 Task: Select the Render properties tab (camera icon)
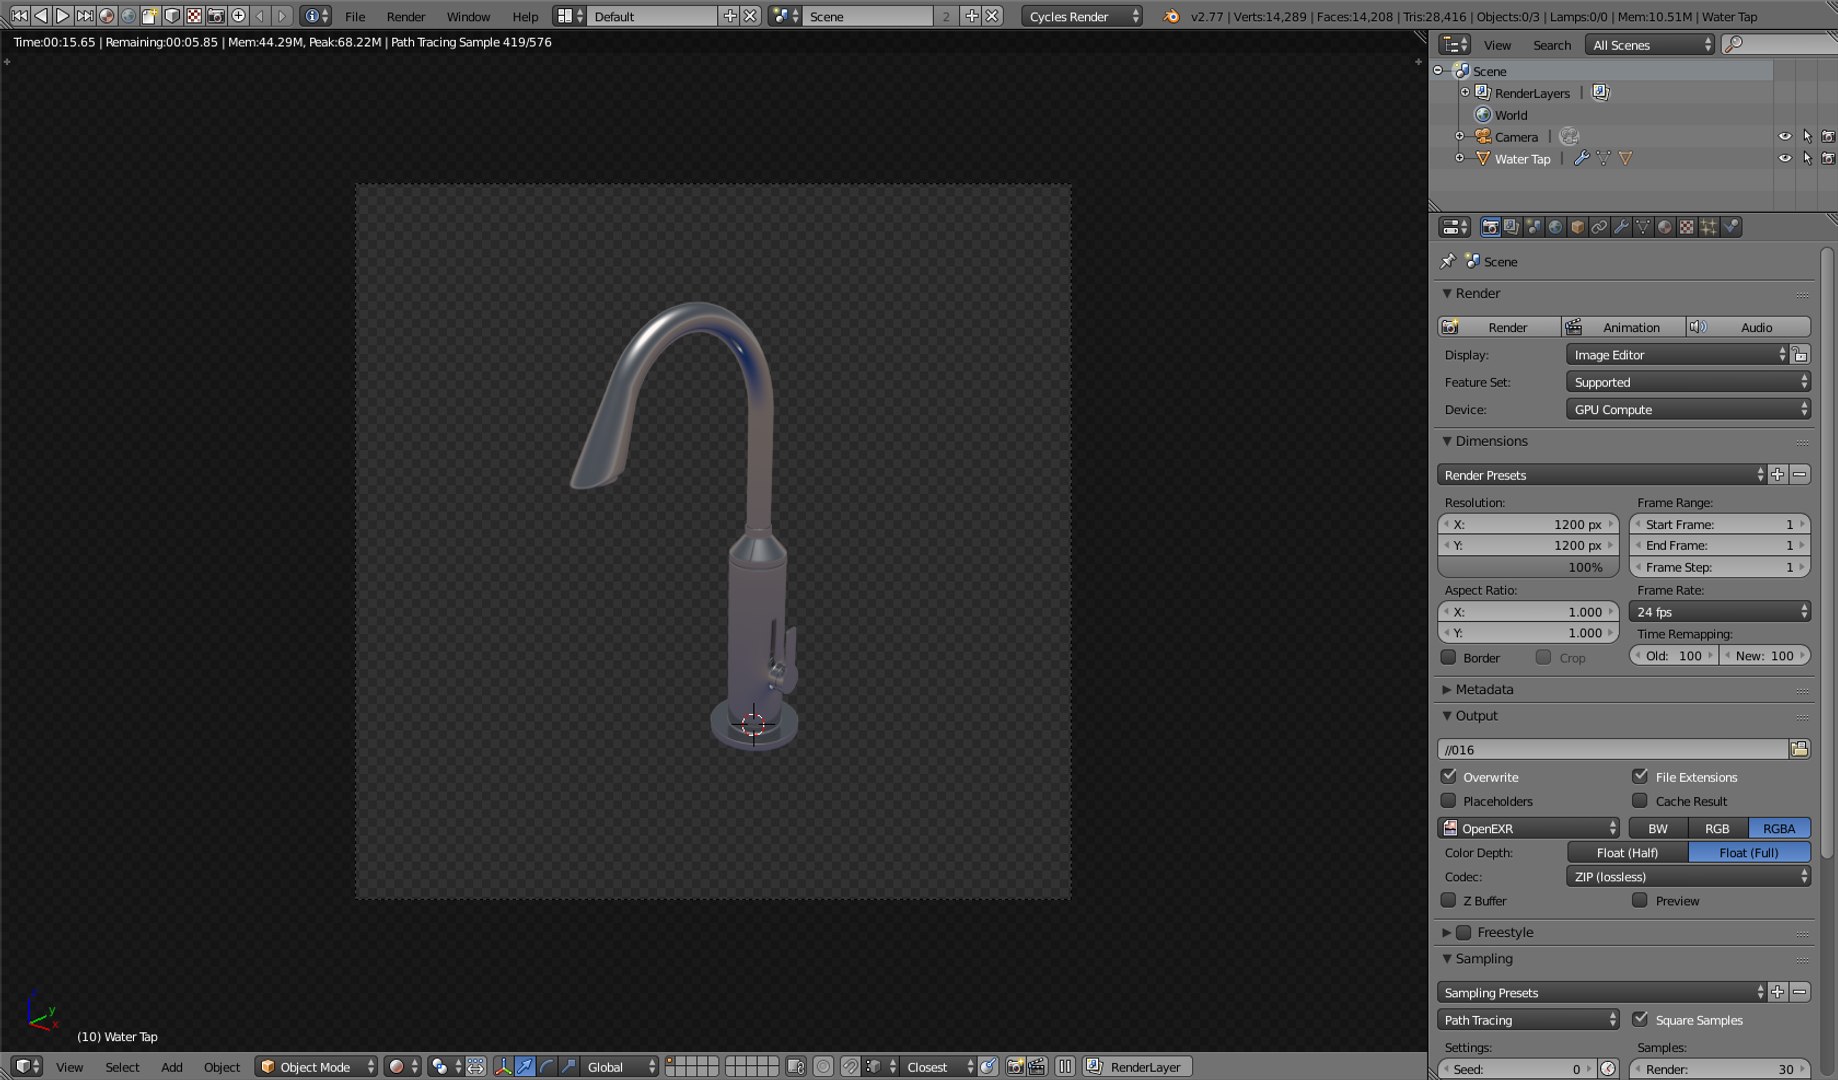point(1490,227)
